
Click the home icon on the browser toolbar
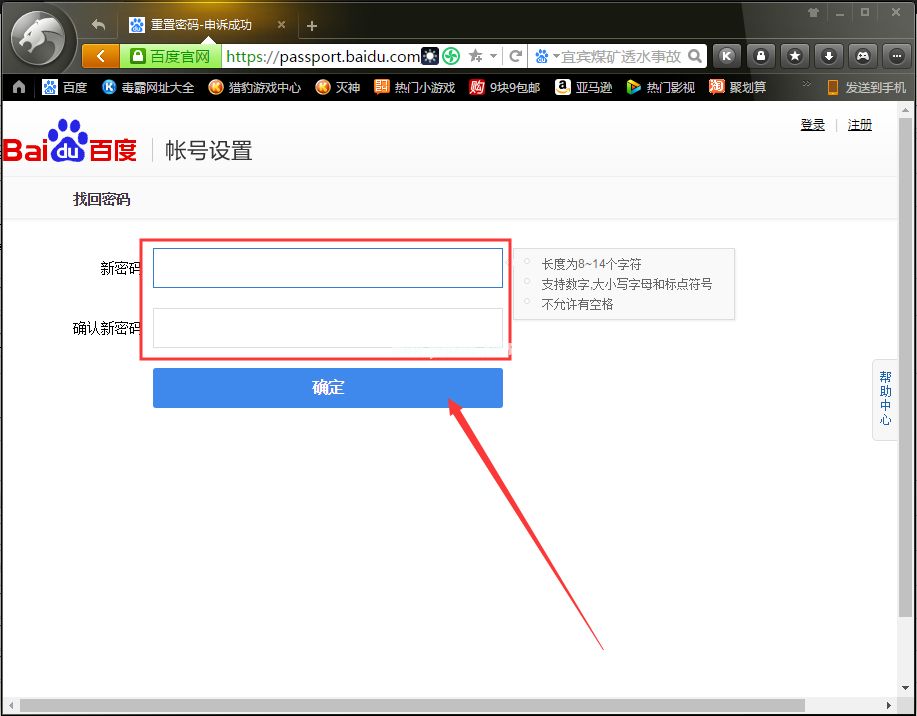click(18, 87)
